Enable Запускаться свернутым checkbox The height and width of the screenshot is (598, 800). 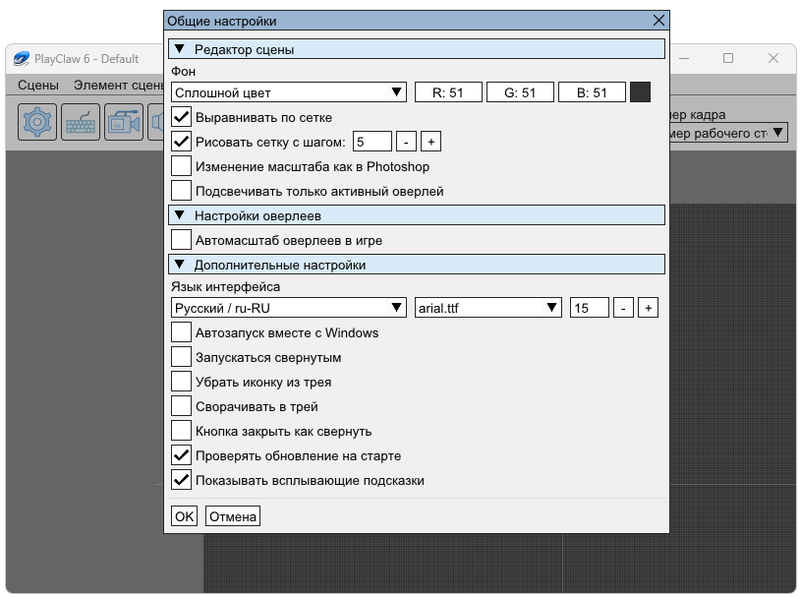pyautogui.click(x=181, y=357)
